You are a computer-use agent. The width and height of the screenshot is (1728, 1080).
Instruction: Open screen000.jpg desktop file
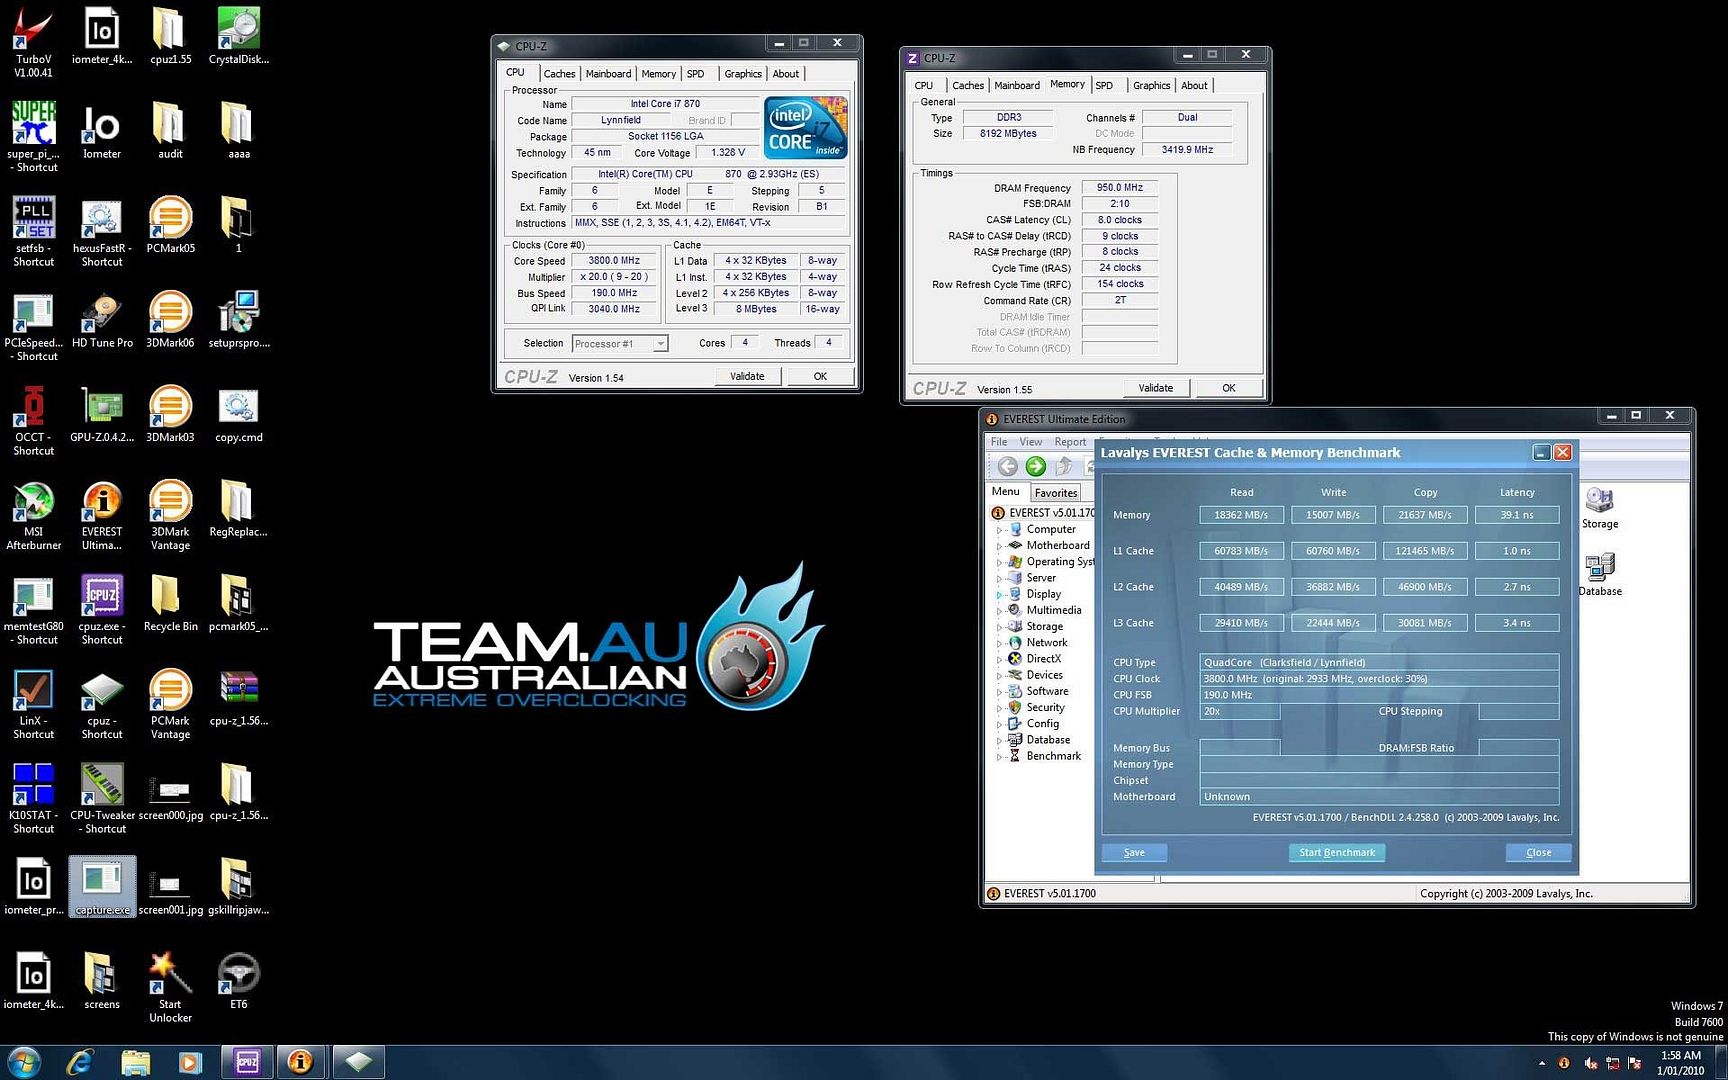pos(170,799)
